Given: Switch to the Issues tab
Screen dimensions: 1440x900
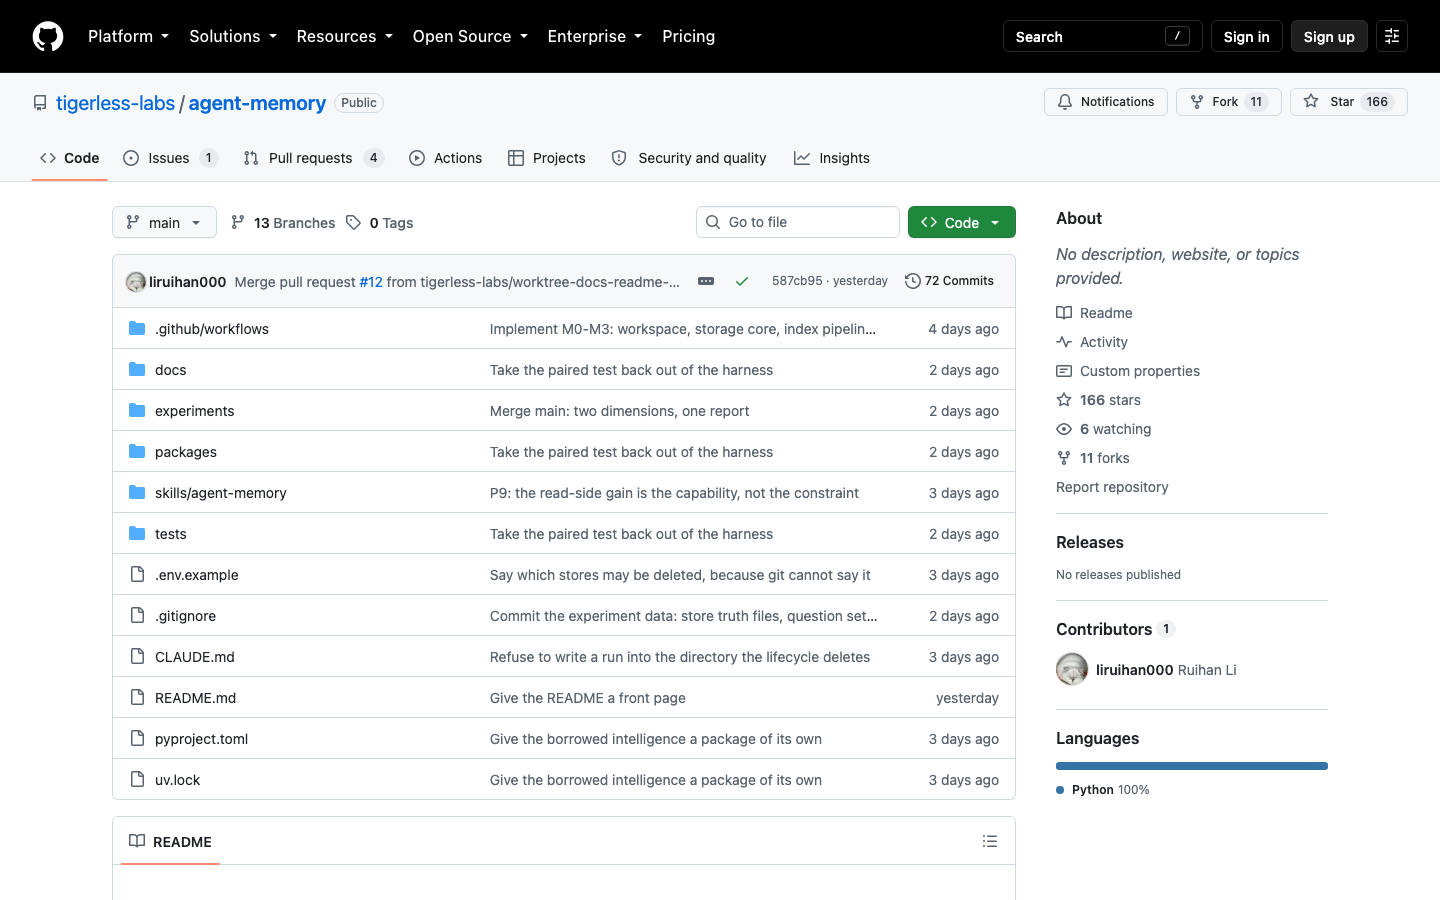Looking at the screenshot, I should point(170,158).
